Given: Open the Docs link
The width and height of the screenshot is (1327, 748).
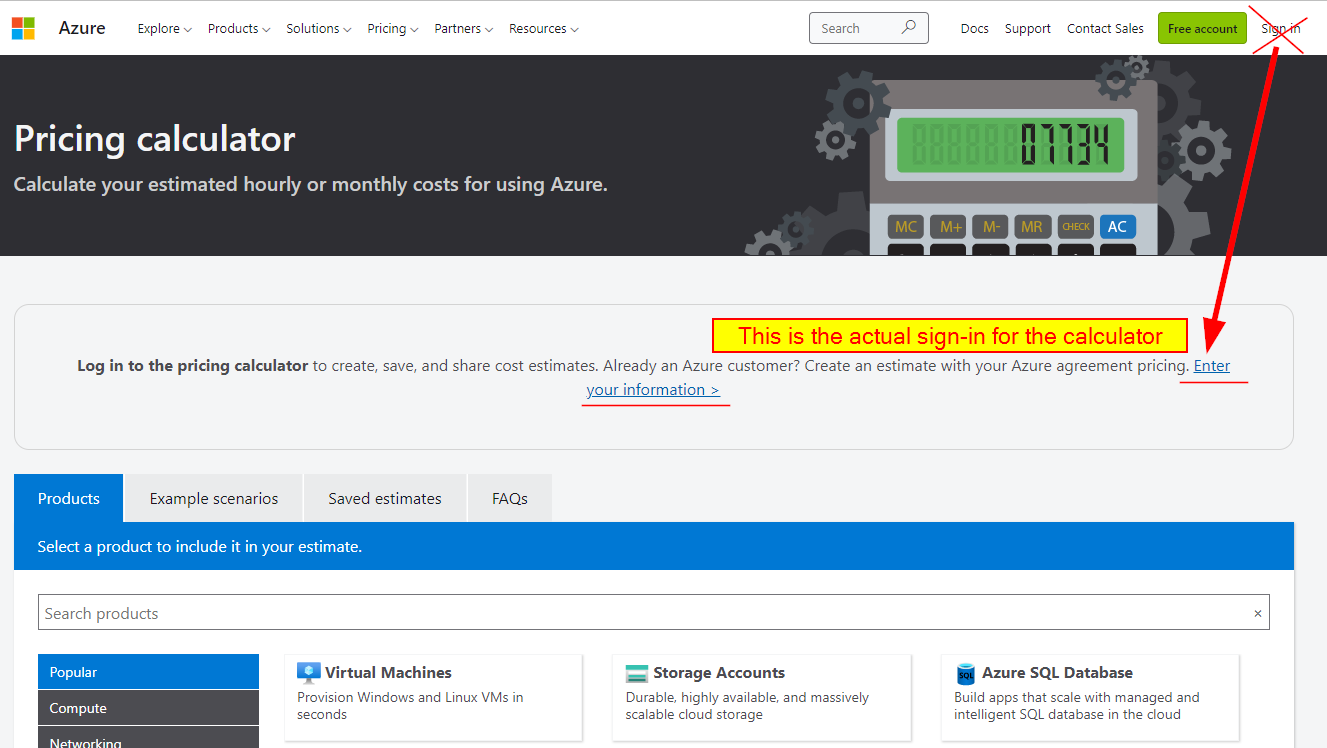Looking at the screenshot, I should click(x=975, y=29).
